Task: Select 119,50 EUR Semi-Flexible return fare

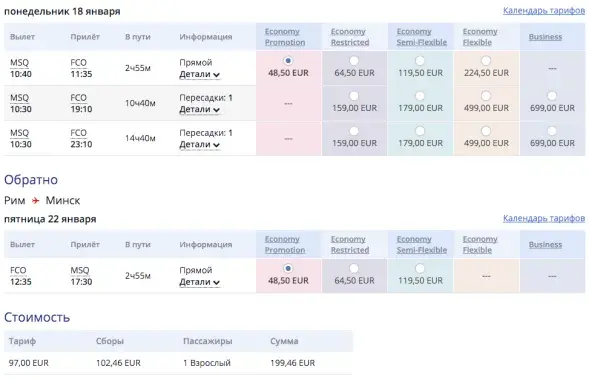Action: click(x=420, y=268)
